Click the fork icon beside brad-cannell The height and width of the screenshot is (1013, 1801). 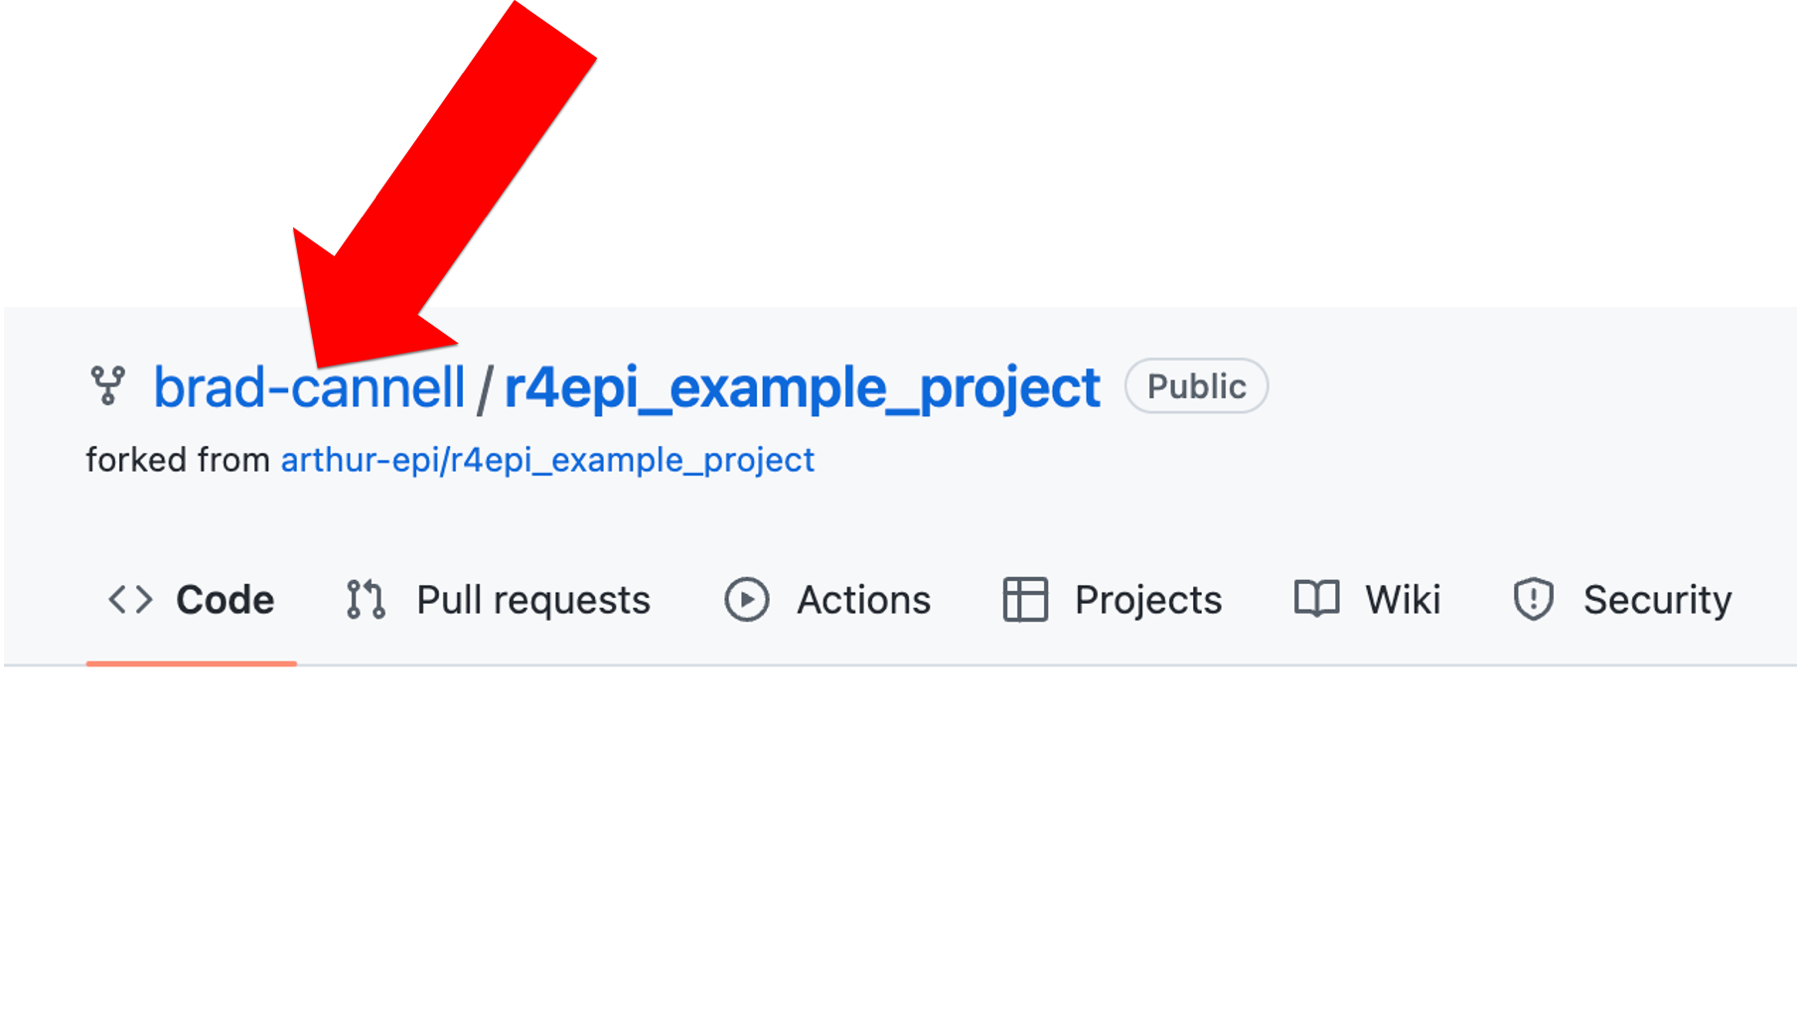108,386
